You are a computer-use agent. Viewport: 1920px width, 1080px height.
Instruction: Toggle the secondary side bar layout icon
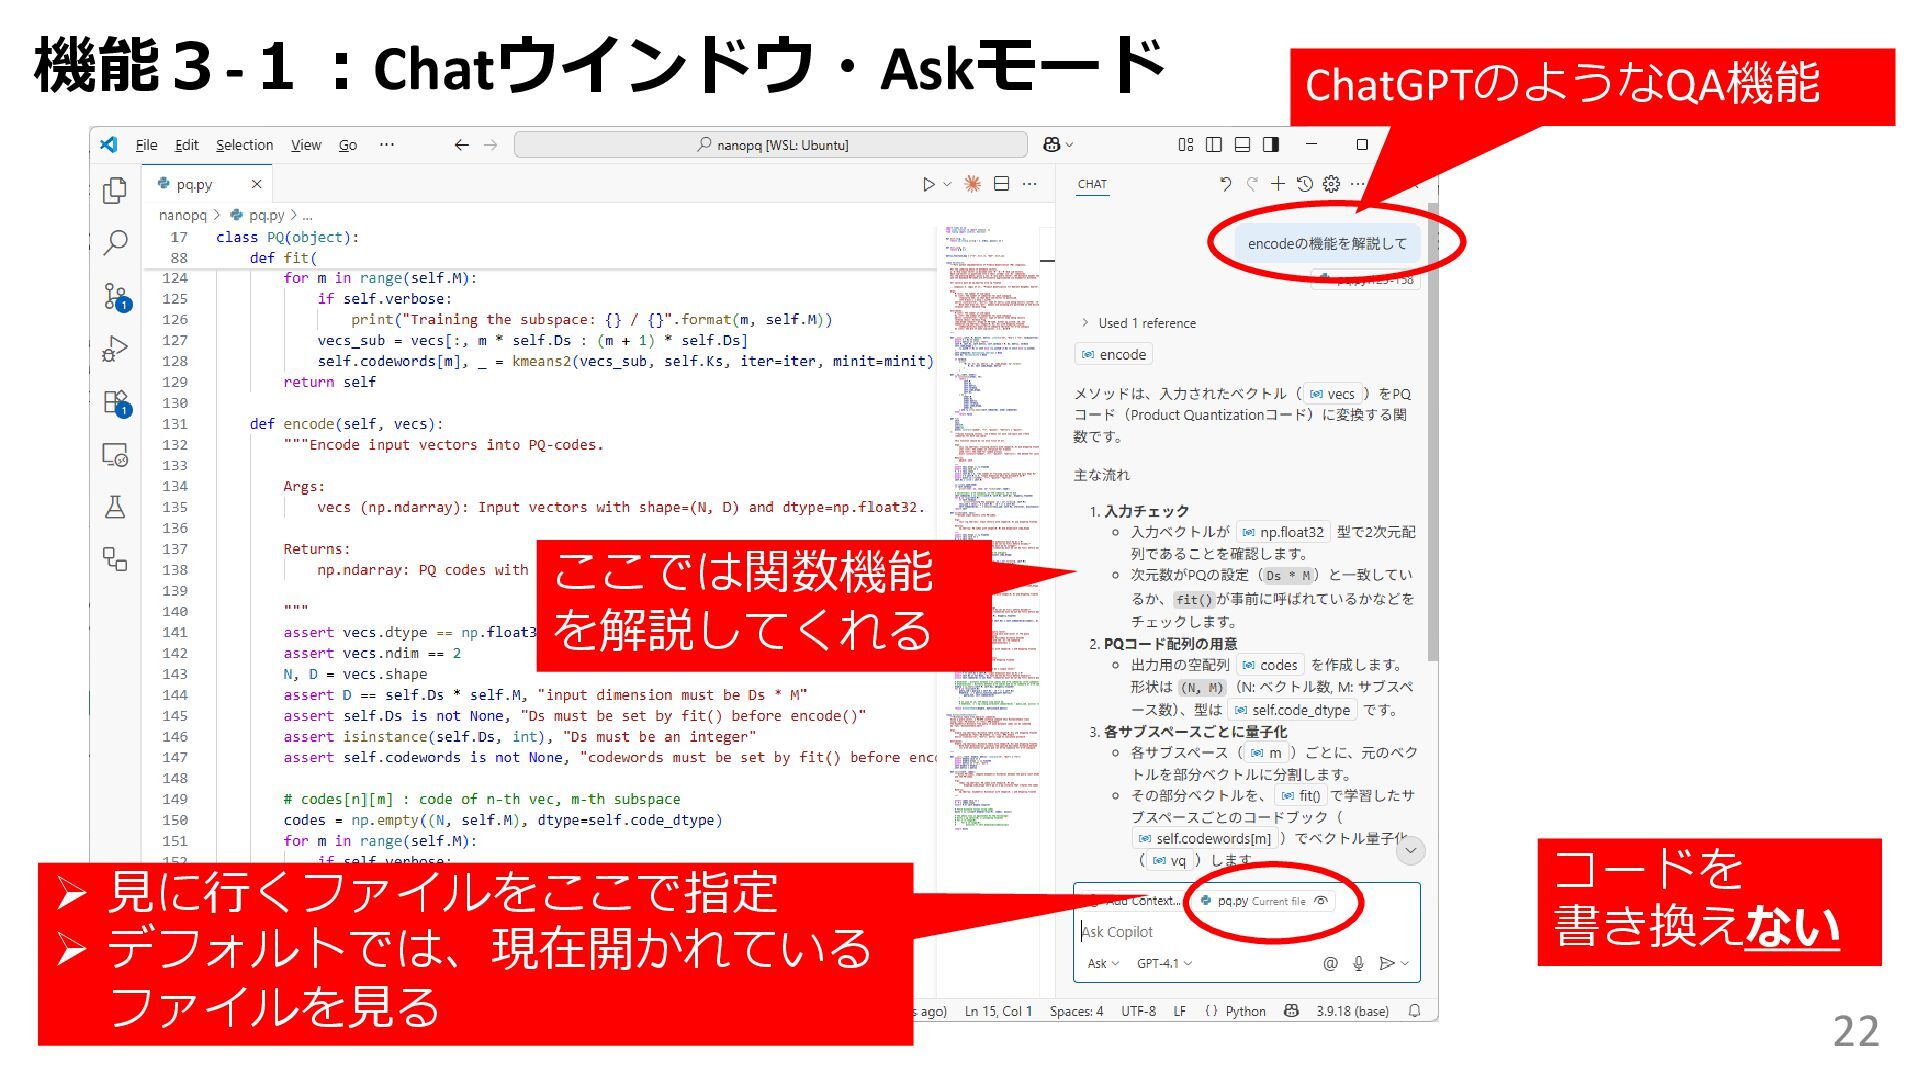1271,145
